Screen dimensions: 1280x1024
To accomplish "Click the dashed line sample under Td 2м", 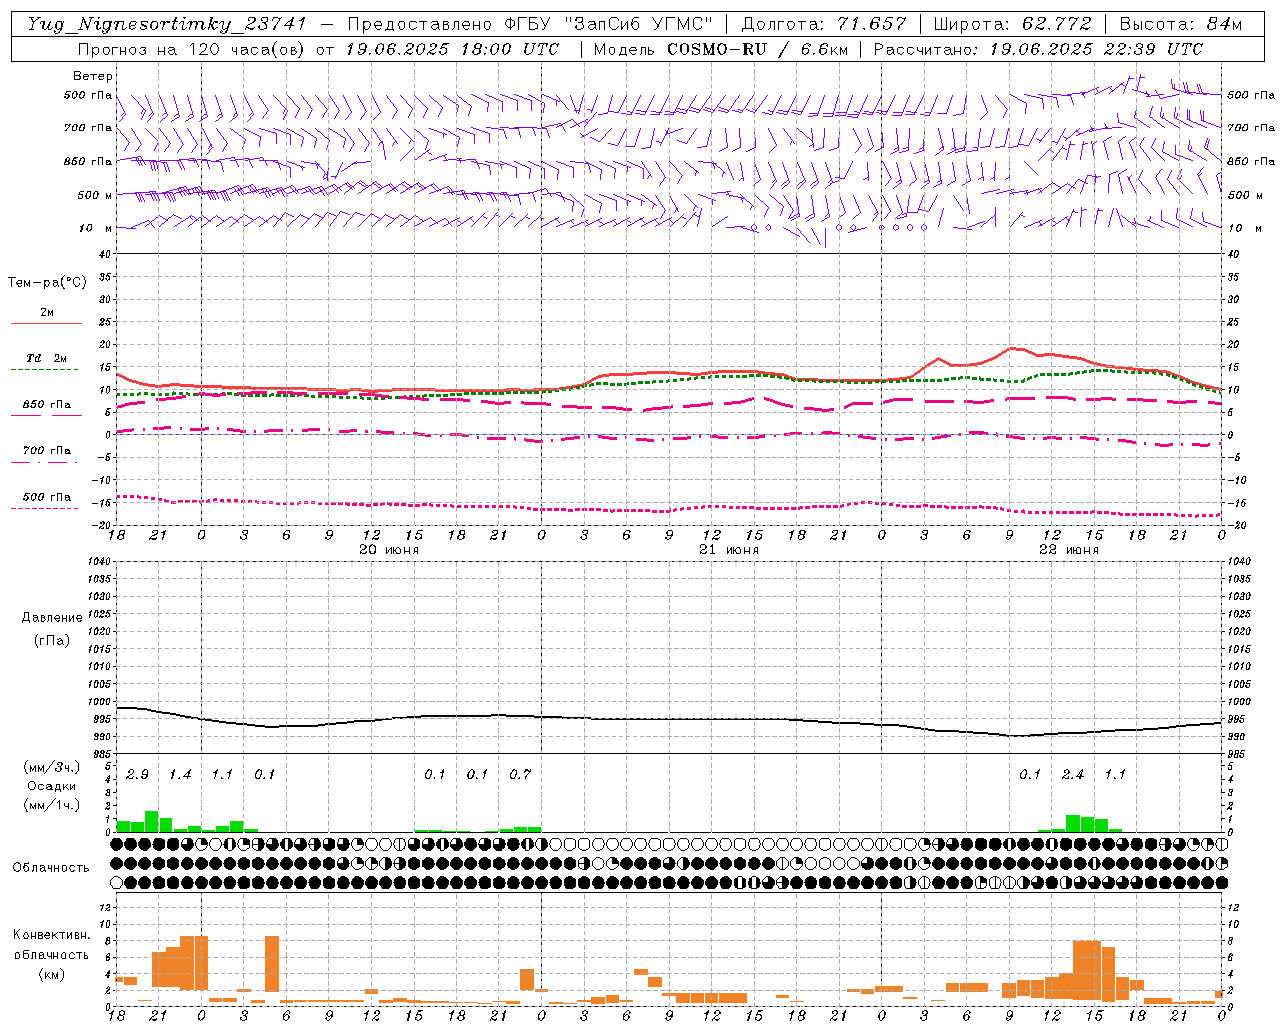I will (x=46, y=370).
